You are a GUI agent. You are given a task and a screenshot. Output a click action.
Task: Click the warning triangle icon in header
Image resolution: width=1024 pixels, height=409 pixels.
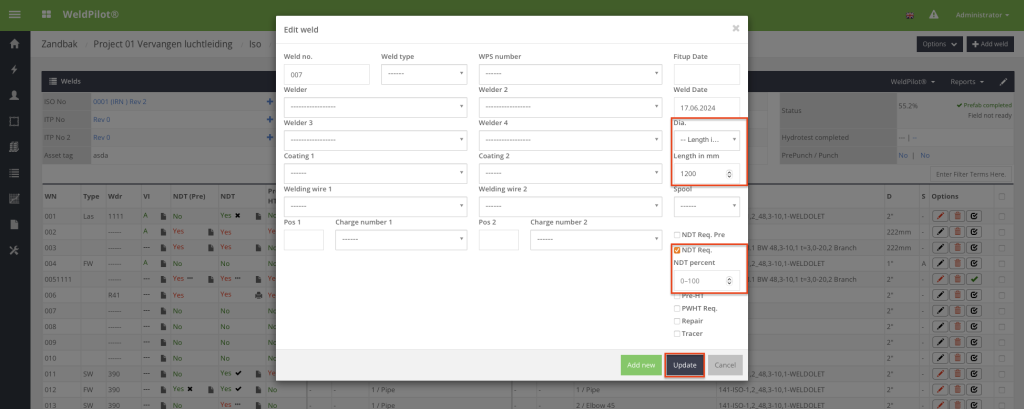pos(933,15)
